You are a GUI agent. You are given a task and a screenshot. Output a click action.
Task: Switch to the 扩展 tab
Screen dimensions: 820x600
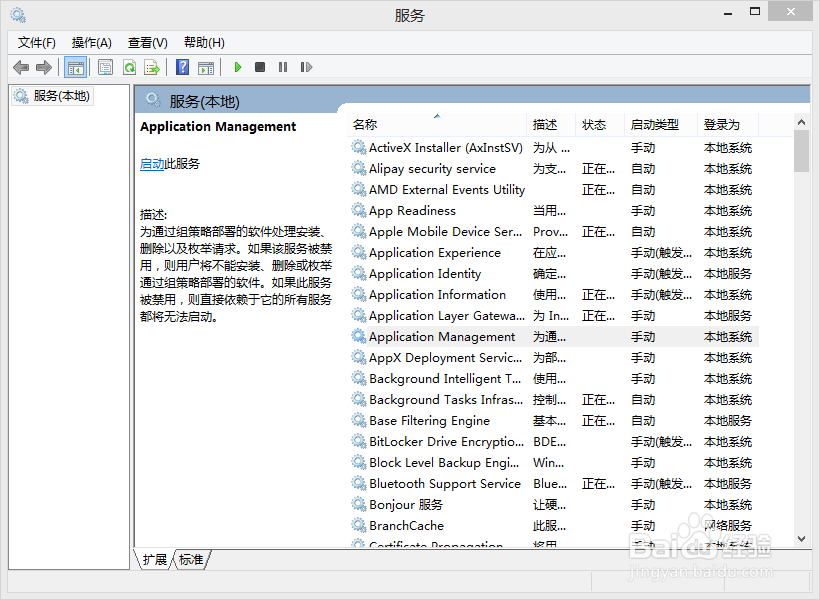point(154,560)
